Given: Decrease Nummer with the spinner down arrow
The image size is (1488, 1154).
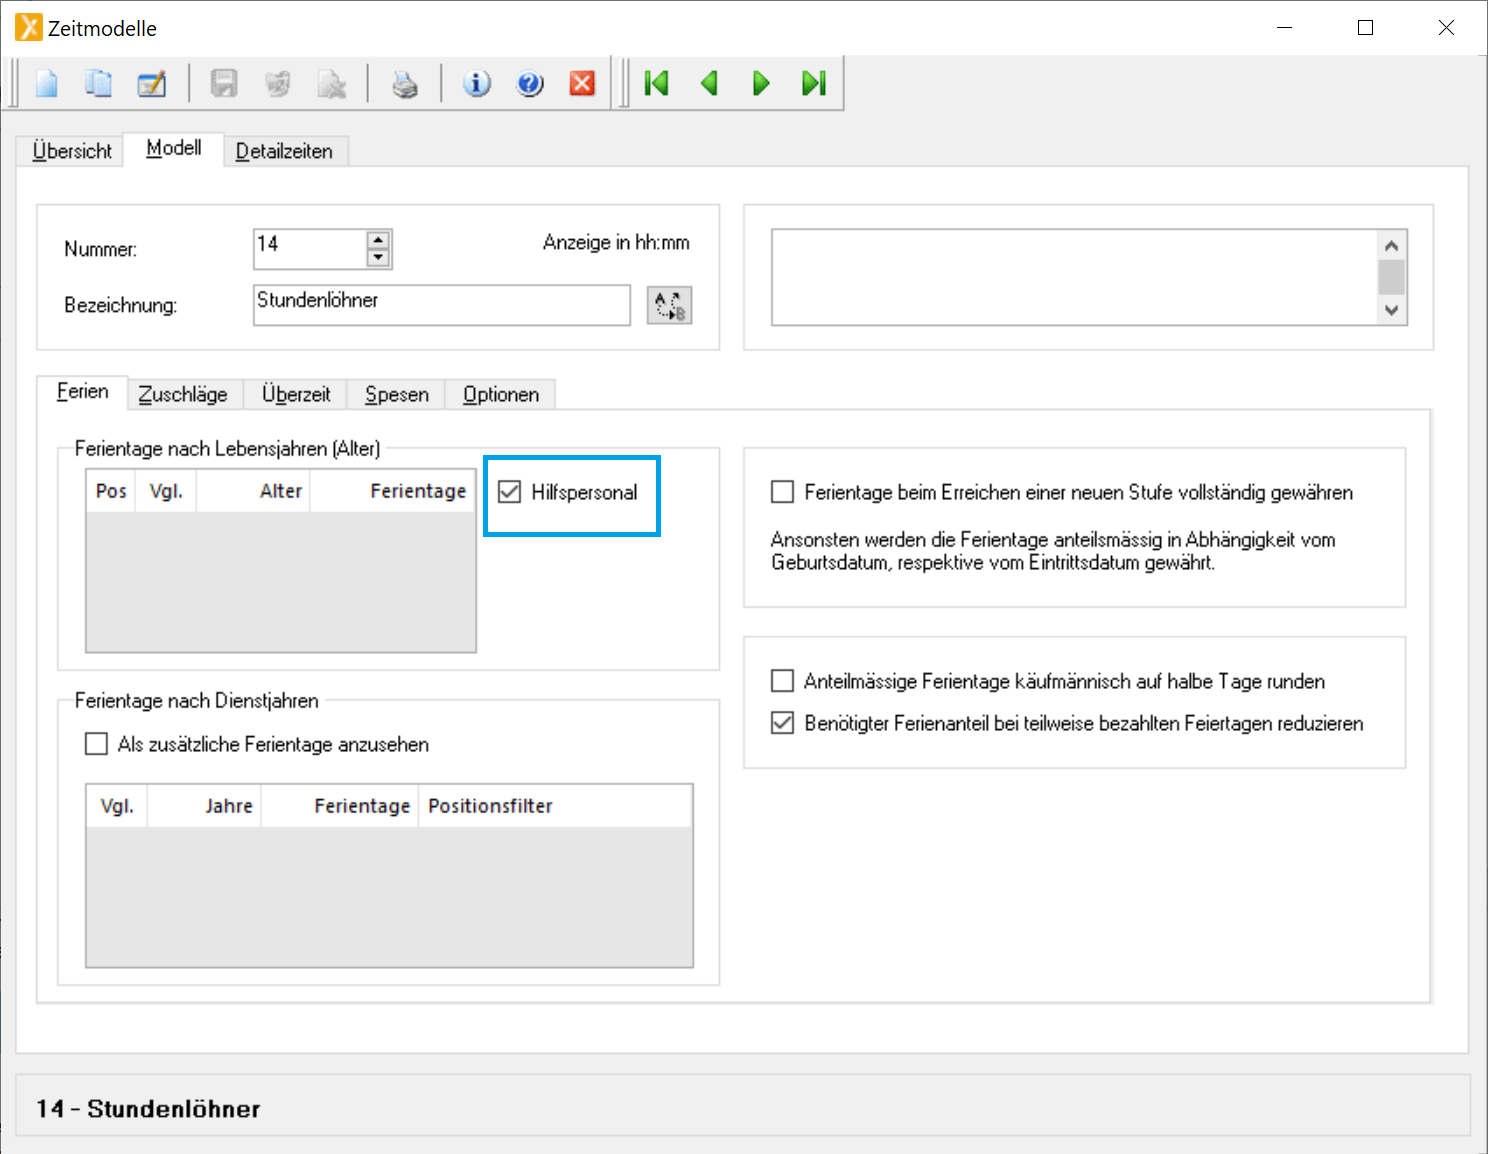Looking at the screenshot, I should pyautogui.click(x=378, y=258).
